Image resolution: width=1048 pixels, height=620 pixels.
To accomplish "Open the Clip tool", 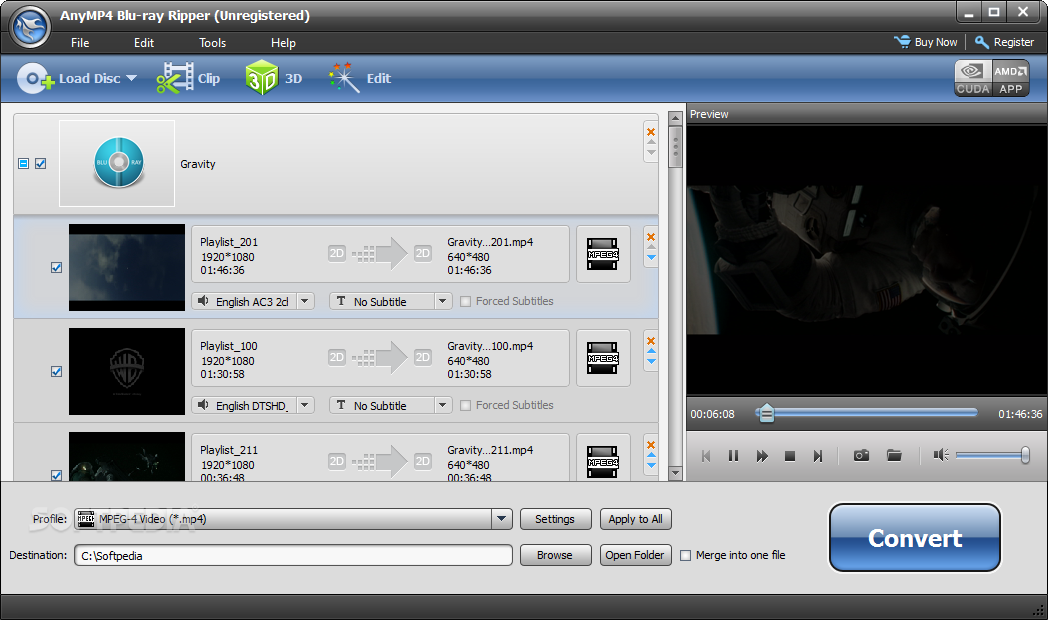I will (x=188, y=79).
